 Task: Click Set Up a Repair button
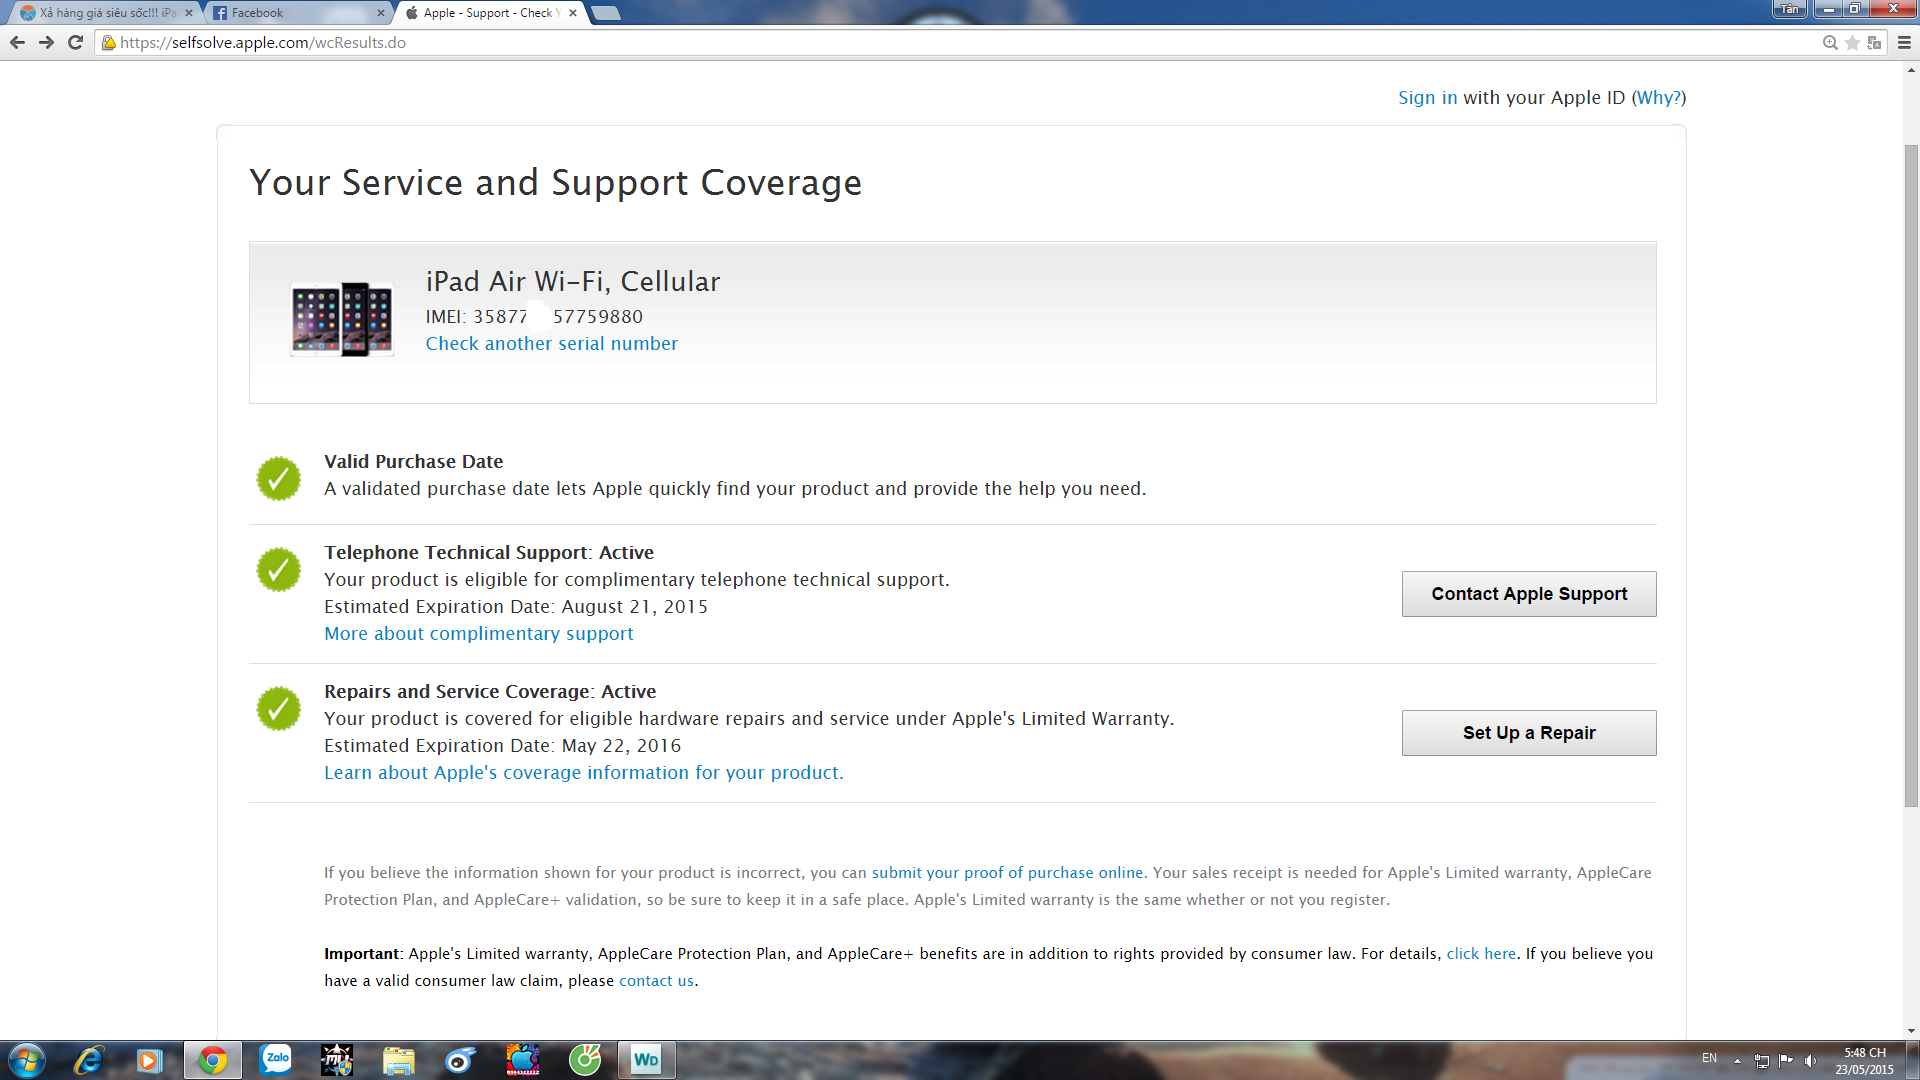pyautogui.click(x=1528, y=733)
